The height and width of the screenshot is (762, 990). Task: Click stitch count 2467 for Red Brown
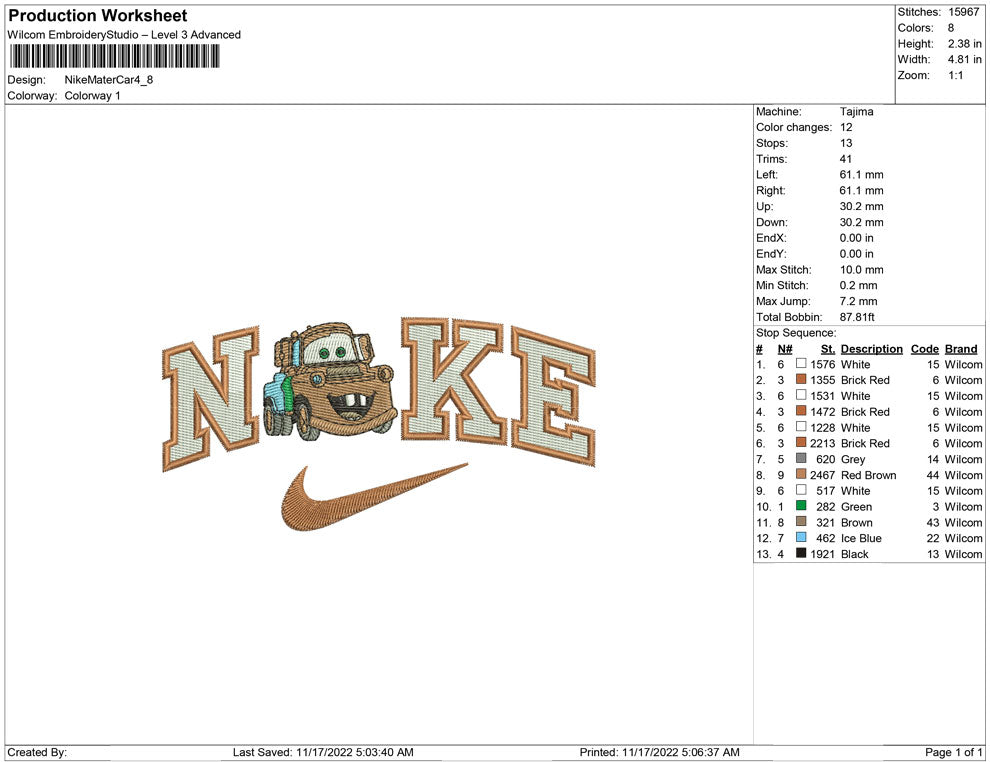click(823, 475)
